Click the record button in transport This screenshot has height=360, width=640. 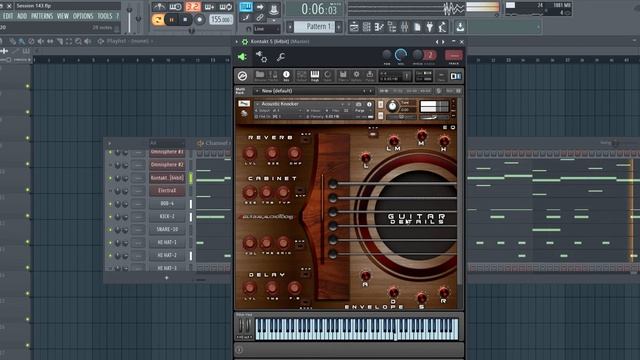pyautogui.click(x=200, y=20)
